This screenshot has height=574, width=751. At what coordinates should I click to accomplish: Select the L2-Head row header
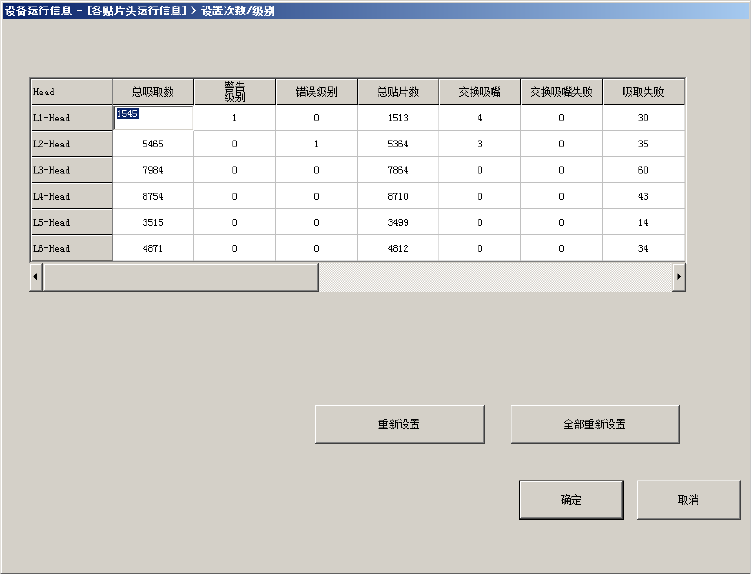tap(71, 144)
